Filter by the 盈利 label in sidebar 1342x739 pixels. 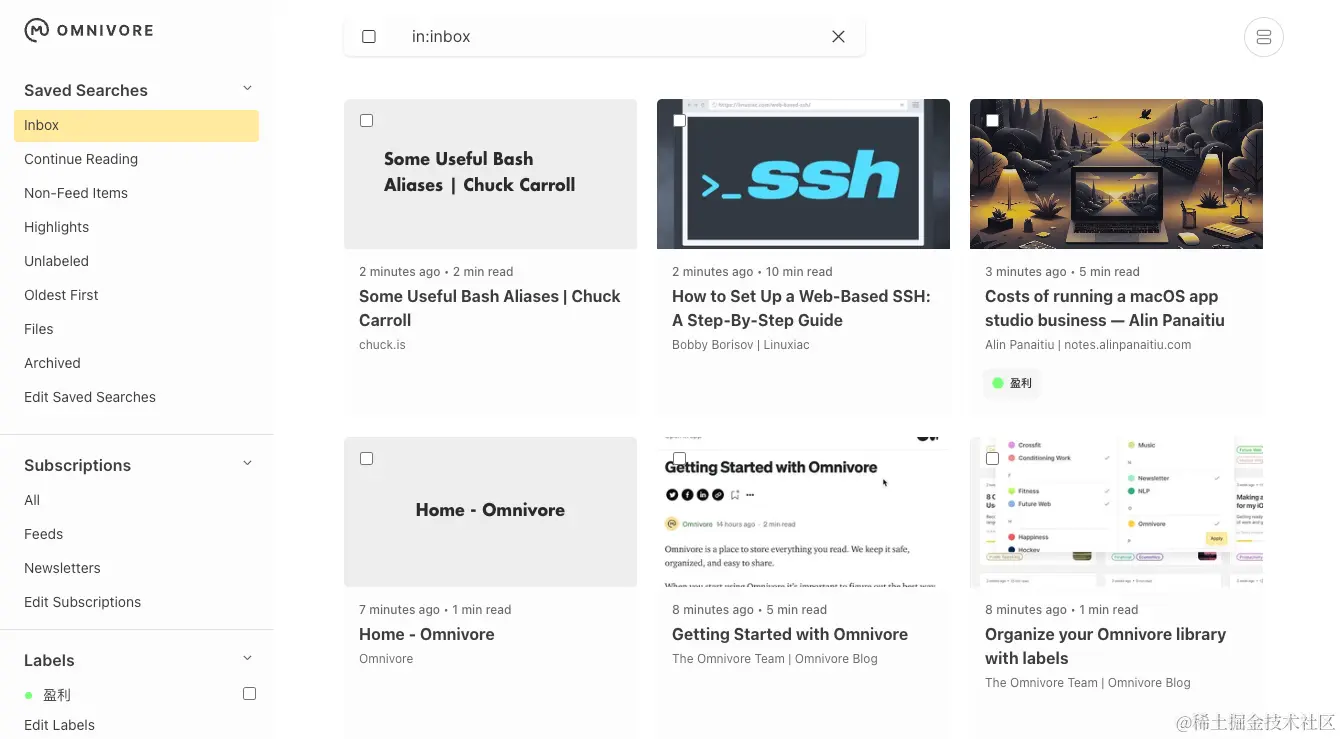click(x=57, y=695)
